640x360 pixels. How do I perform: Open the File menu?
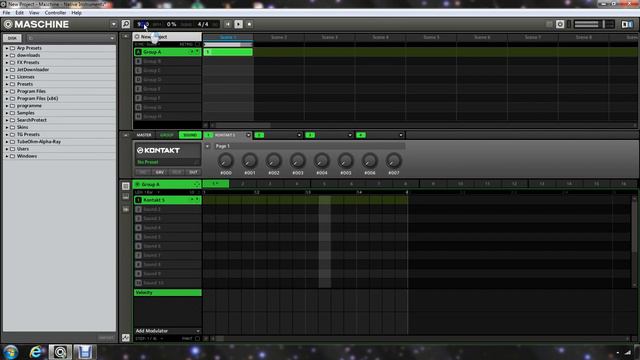[6, 13]
